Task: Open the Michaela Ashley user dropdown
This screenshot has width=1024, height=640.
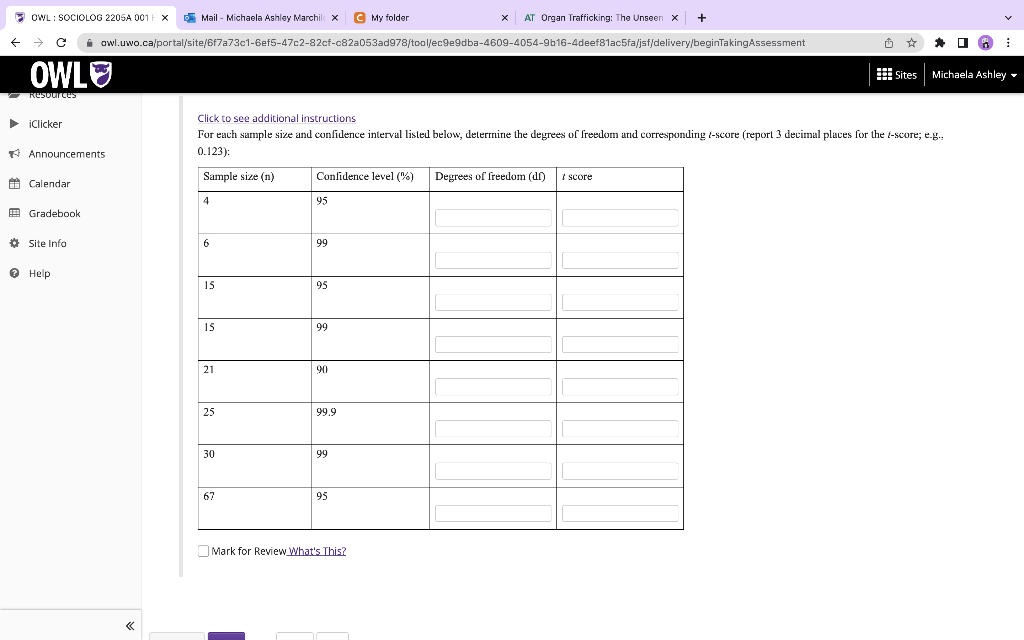Action: coord(974,74)
